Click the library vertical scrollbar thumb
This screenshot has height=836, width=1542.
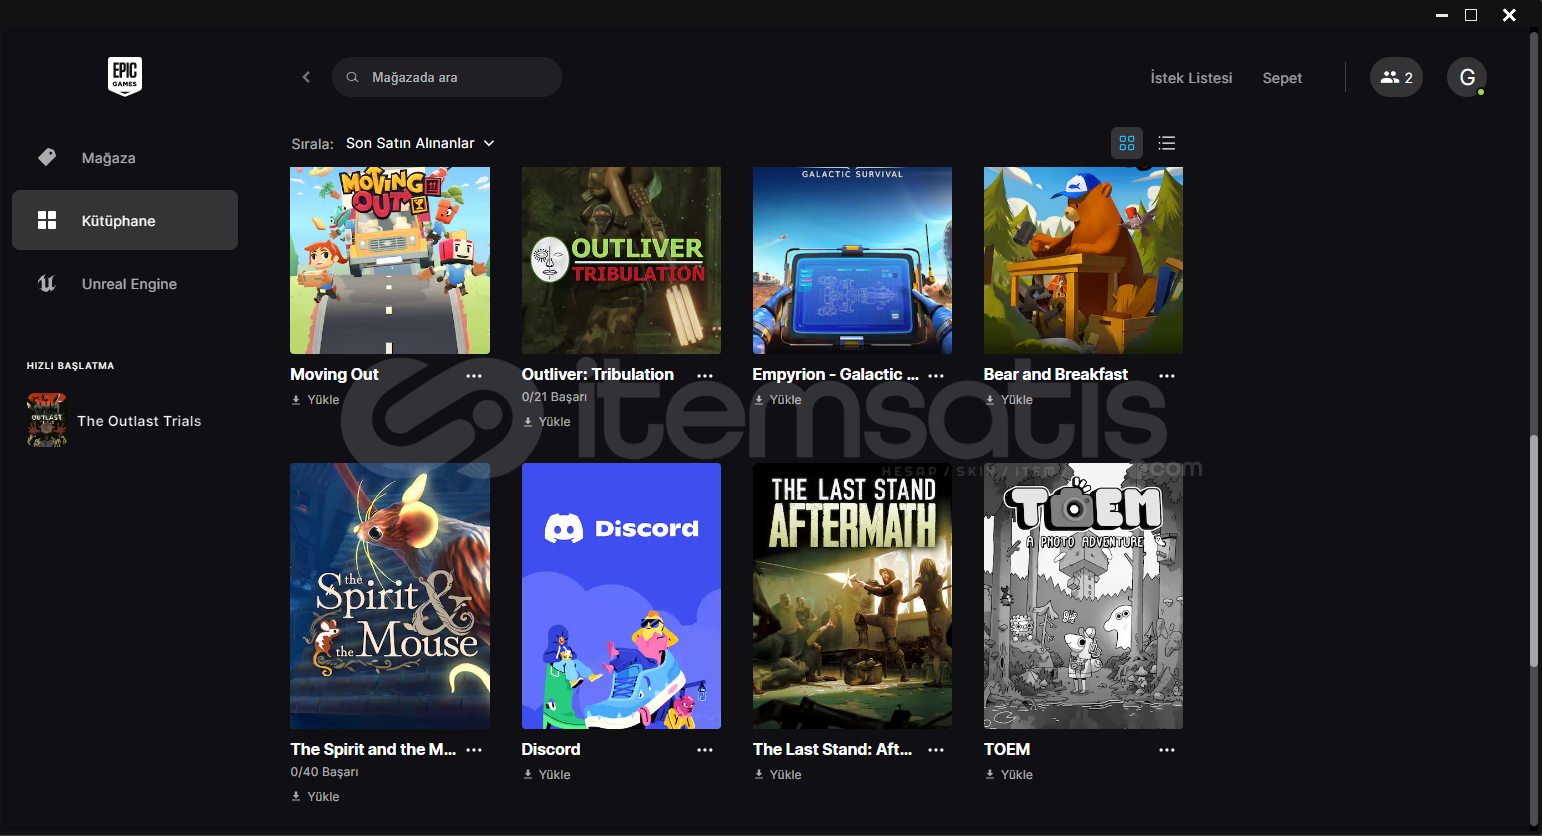(1533, 551)
